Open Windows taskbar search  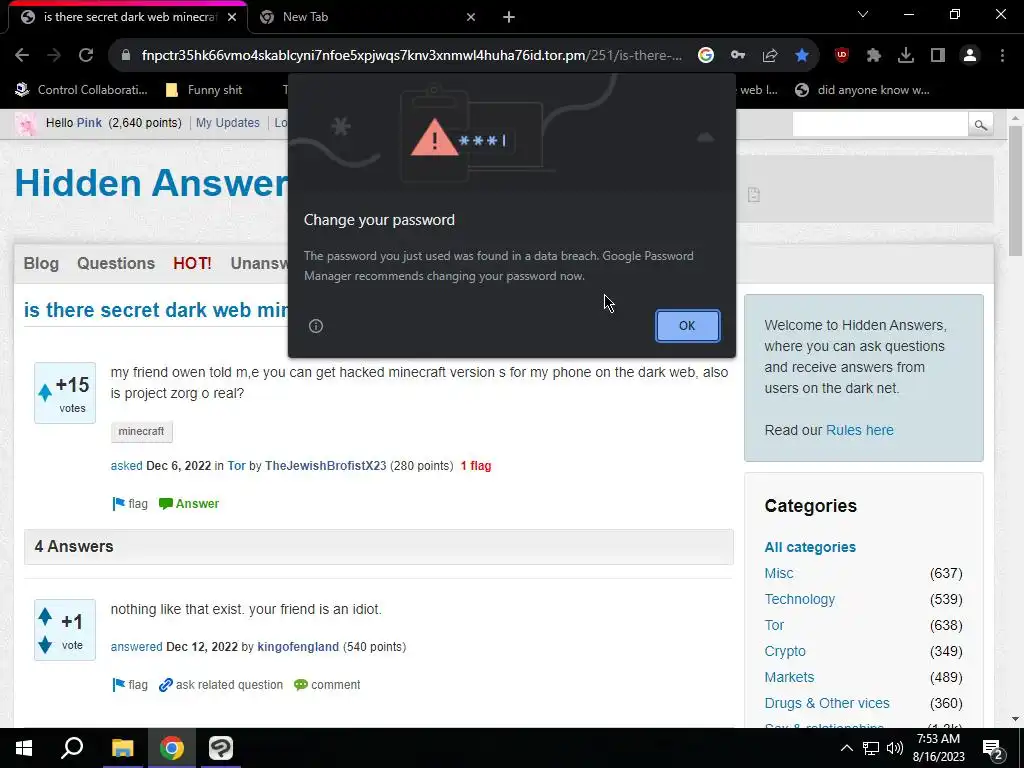72,748
